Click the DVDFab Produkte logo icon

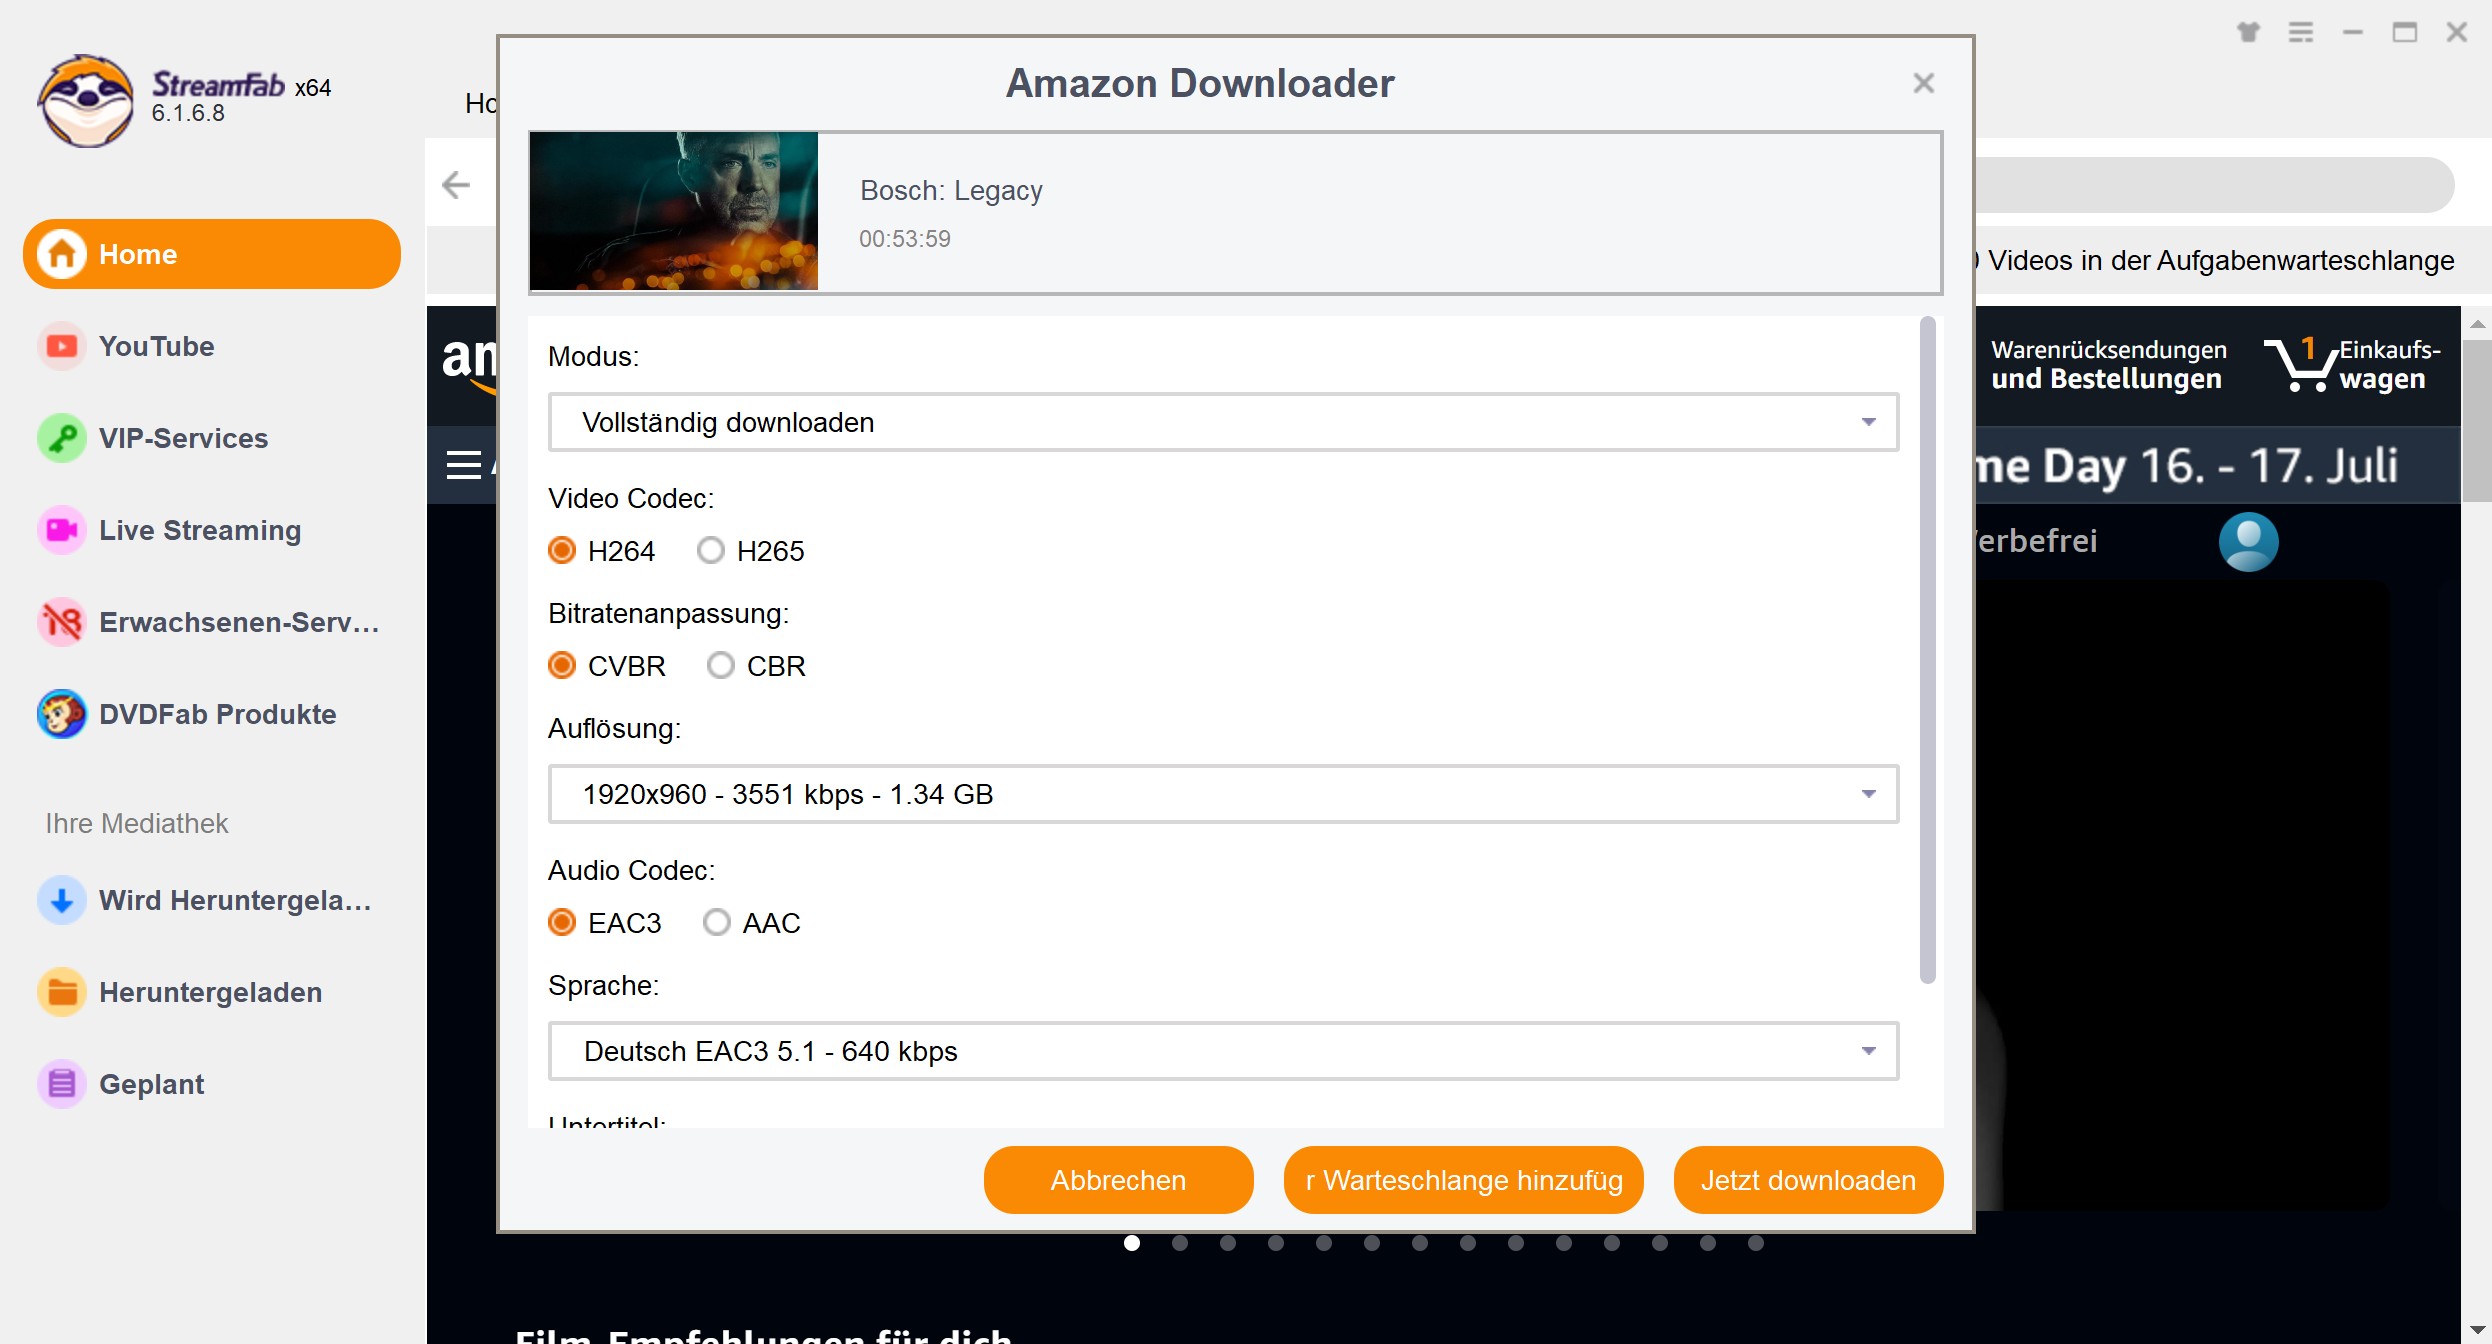62,714
